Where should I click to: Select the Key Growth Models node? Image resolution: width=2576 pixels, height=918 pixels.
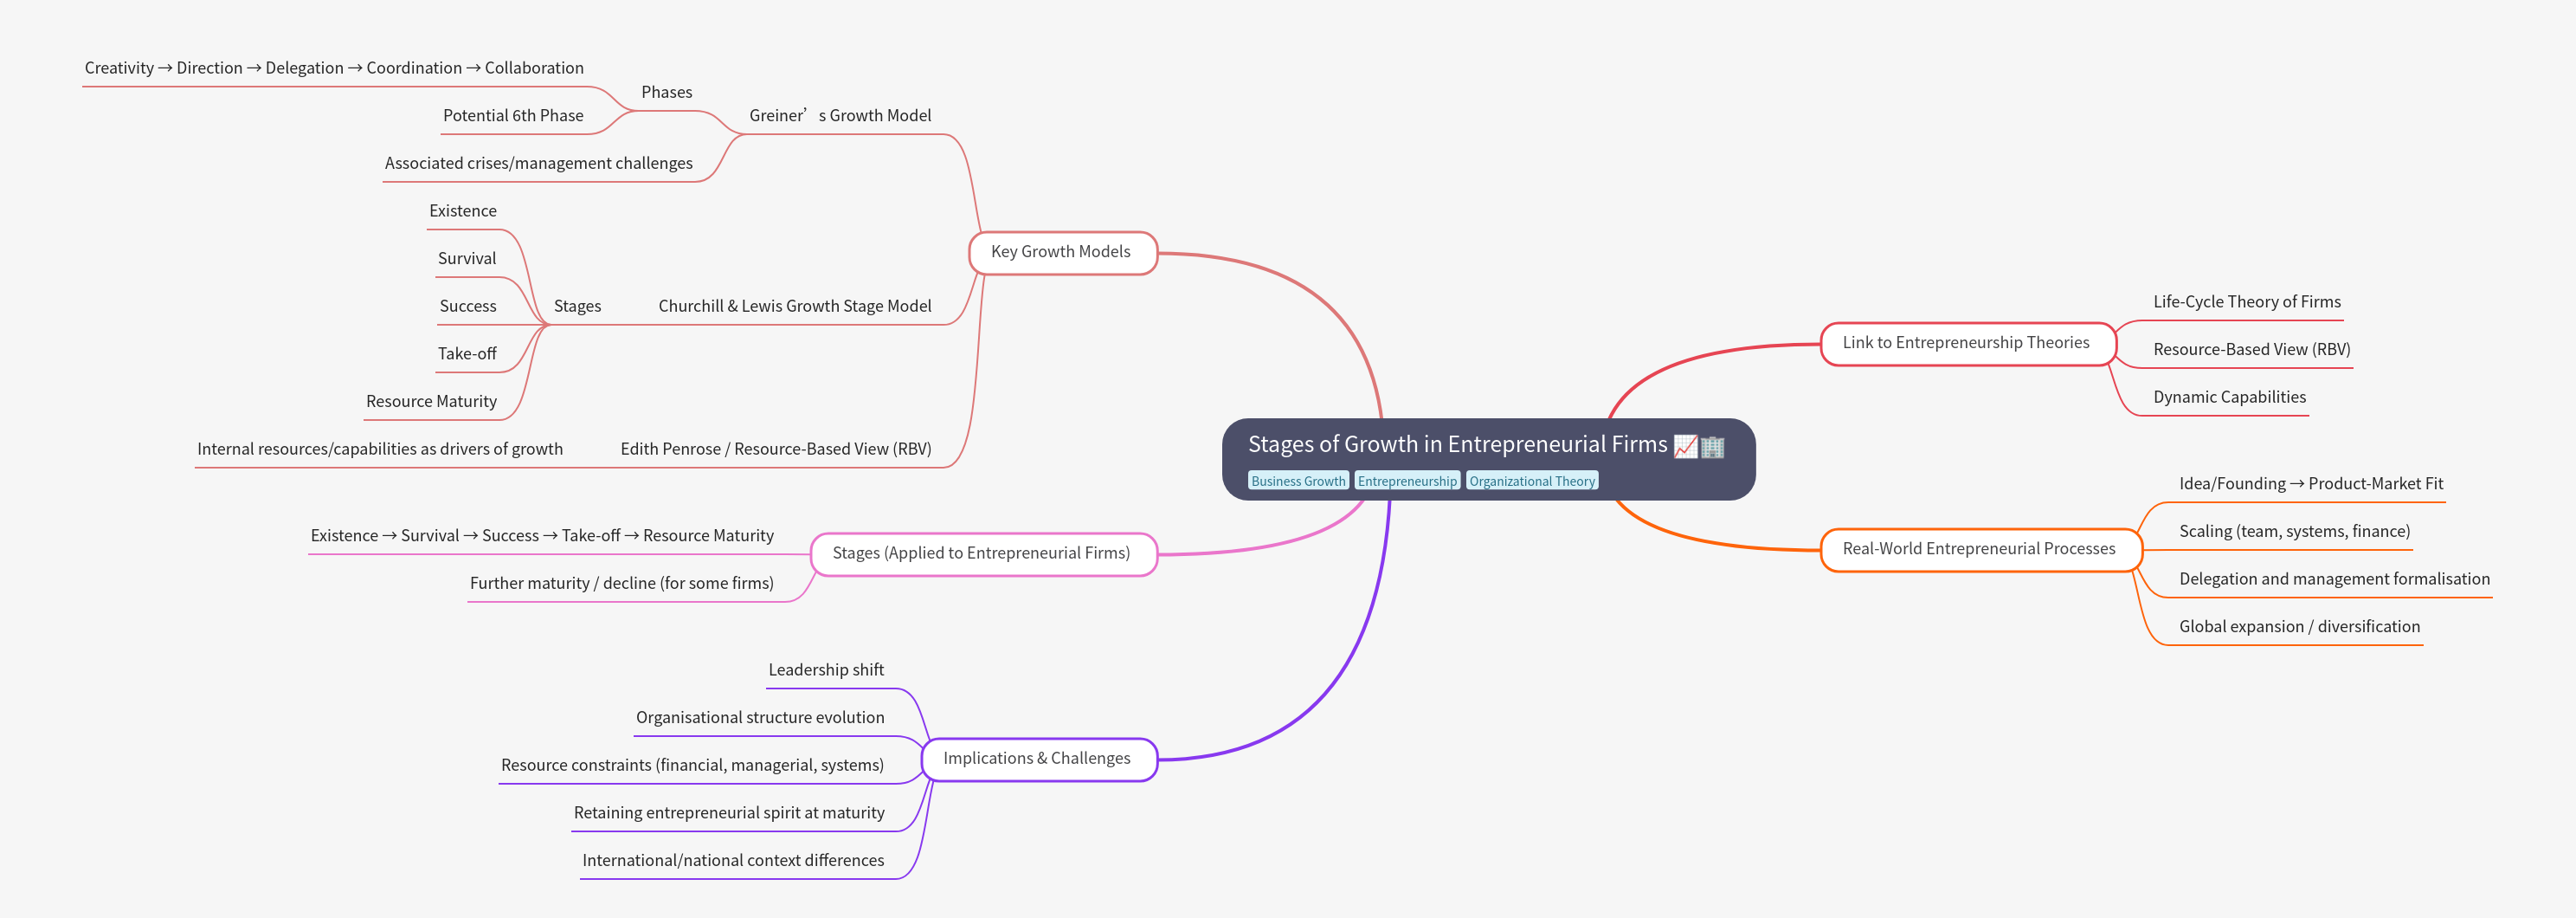pos(1061,252)
